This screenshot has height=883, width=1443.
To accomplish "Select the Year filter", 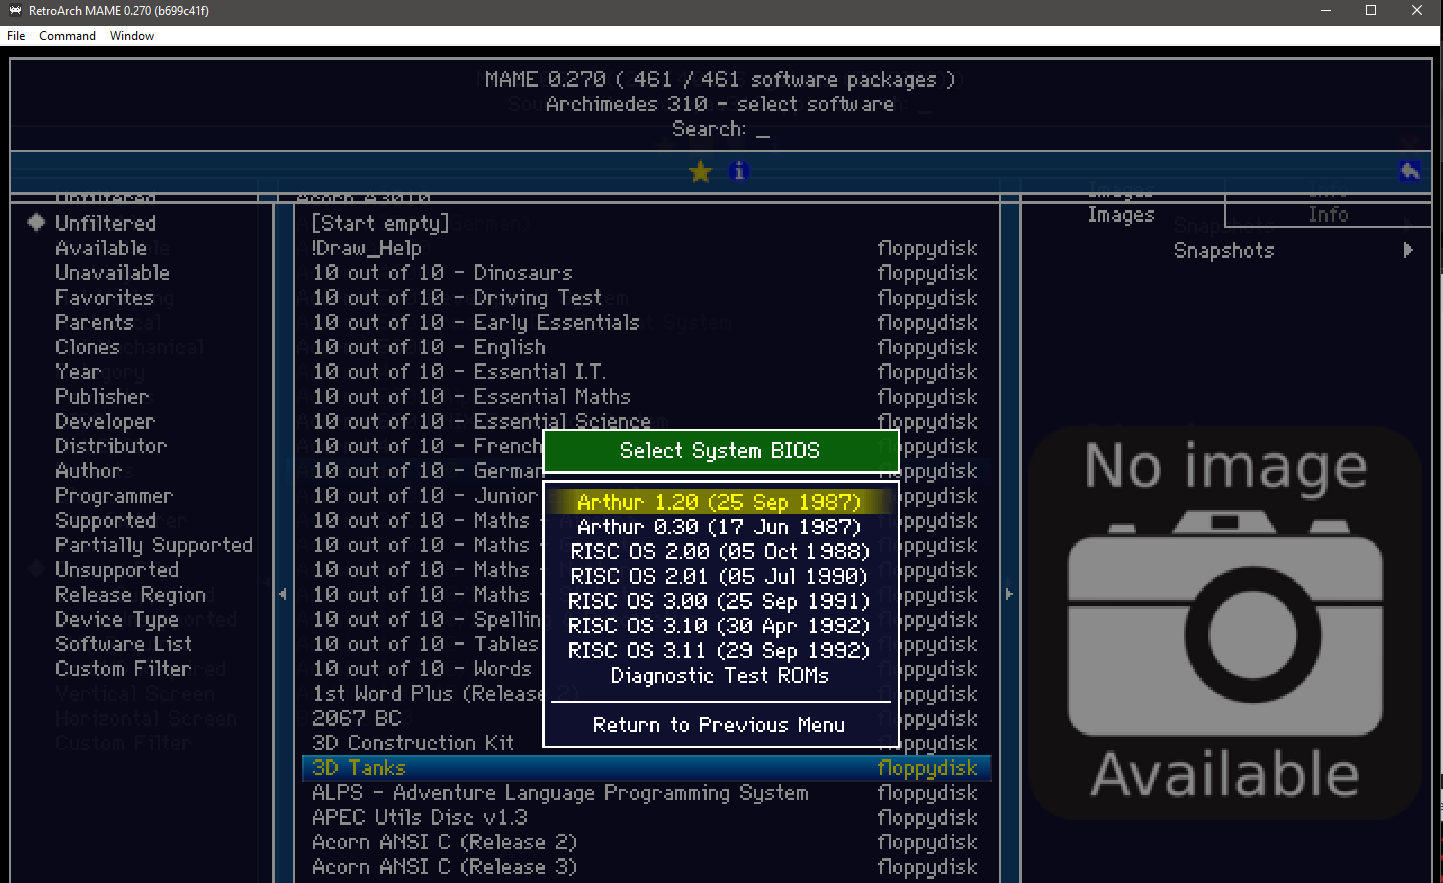I will 78,372.
